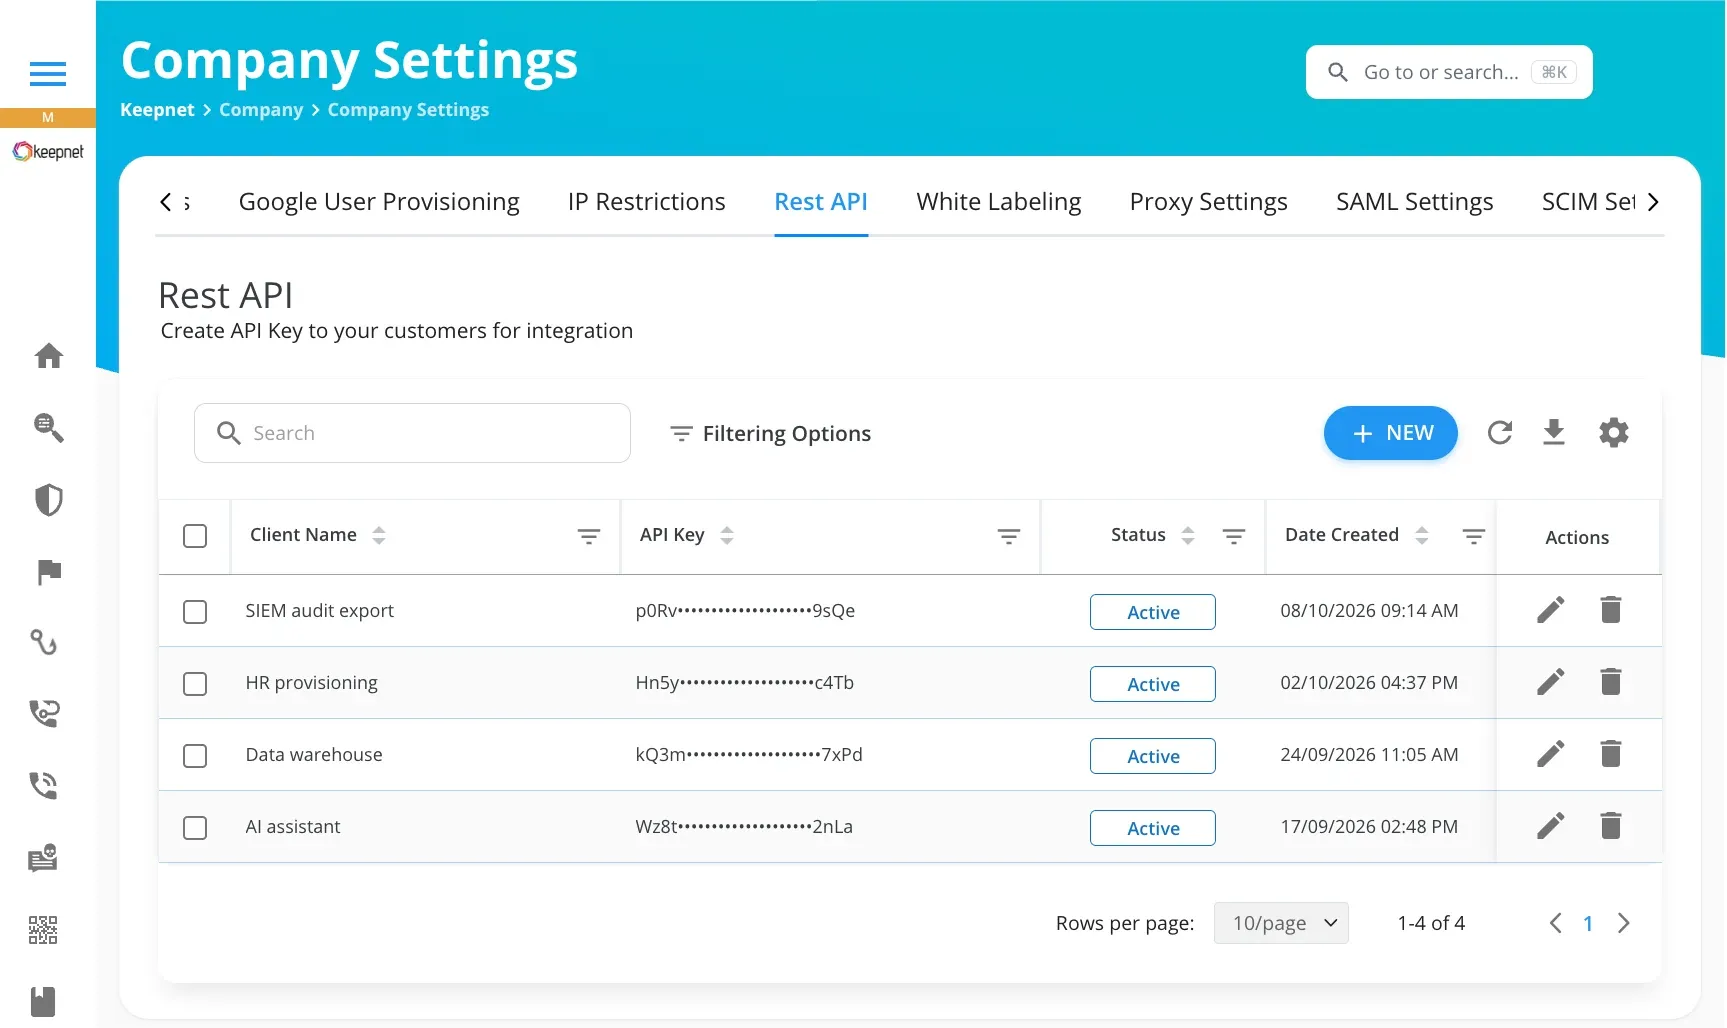Open the rows per page dropdown
The width and height of the screenshot is (1727, 1028).
tap(1281, 923)
